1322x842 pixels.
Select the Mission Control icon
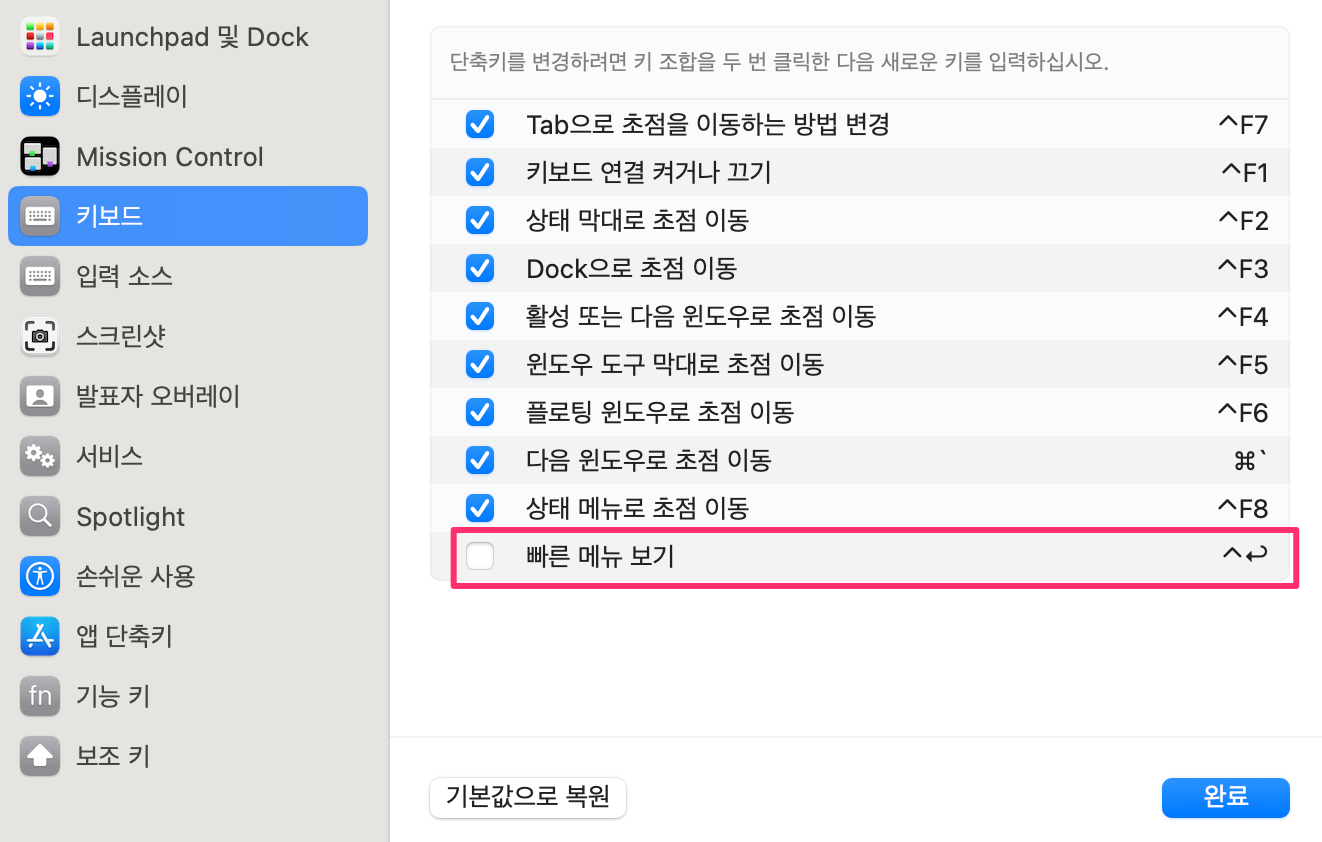click(x=40, y=157)
